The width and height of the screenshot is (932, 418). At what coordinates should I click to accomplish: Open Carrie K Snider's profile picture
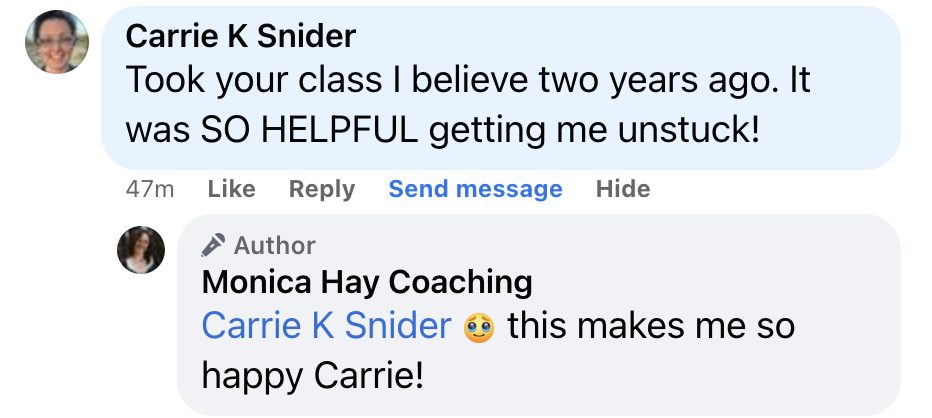click(x=57, y=42)
